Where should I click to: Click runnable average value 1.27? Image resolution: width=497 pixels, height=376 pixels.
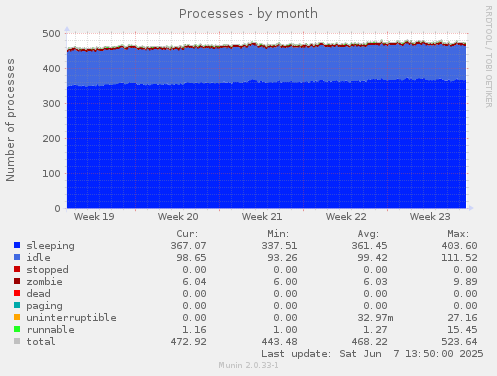(375, 330)
